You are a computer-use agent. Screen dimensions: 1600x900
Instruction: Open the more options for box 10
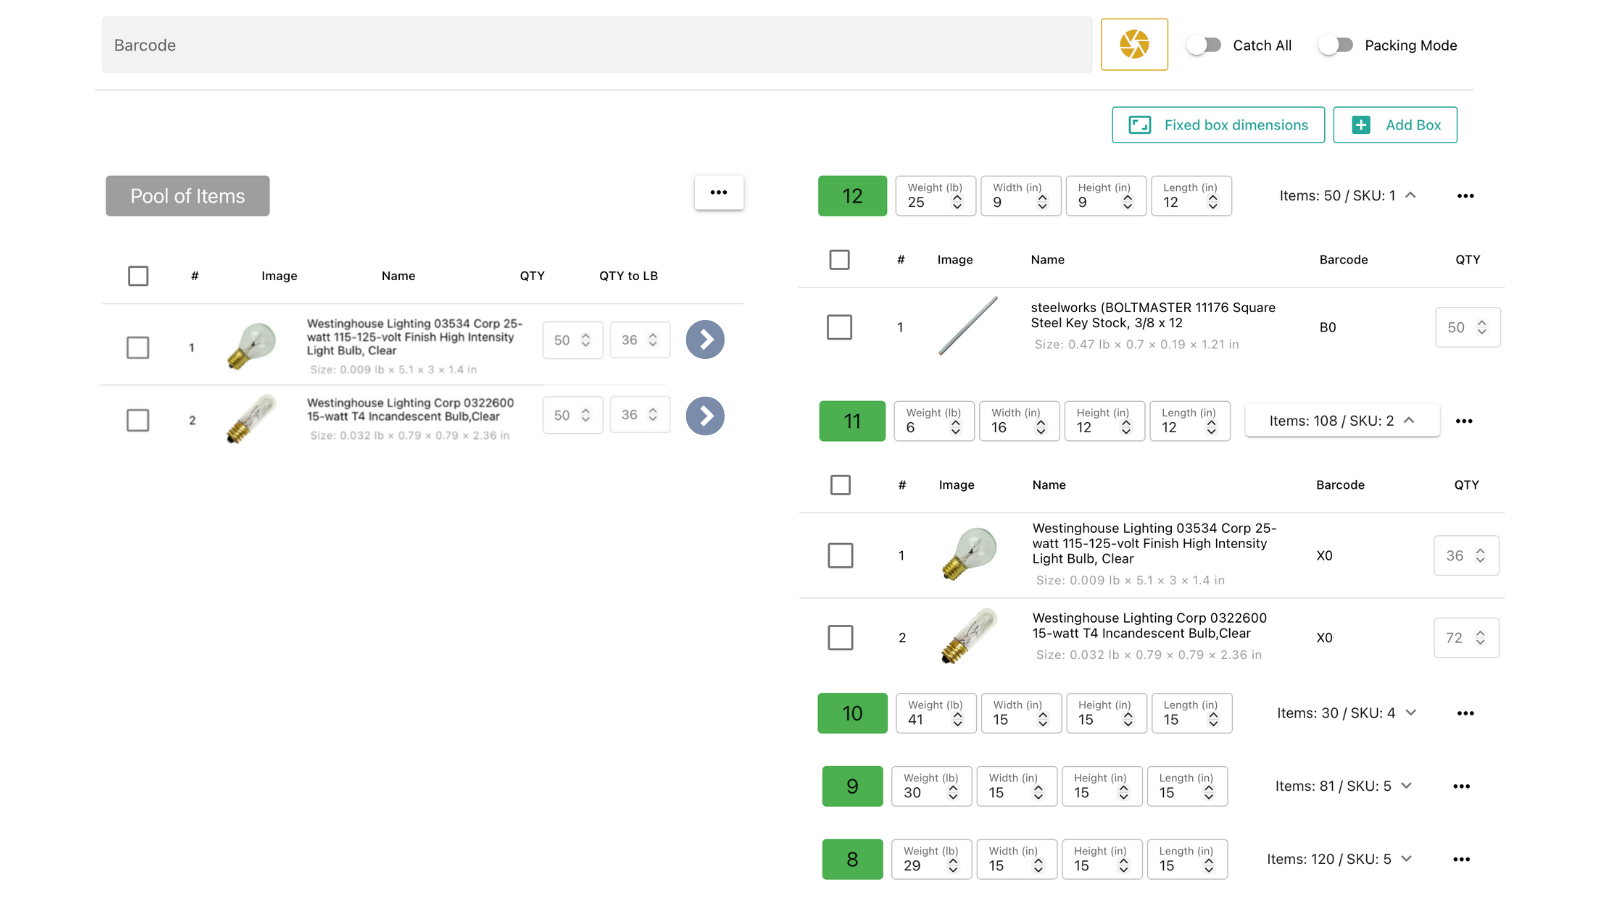point(1465,713)
